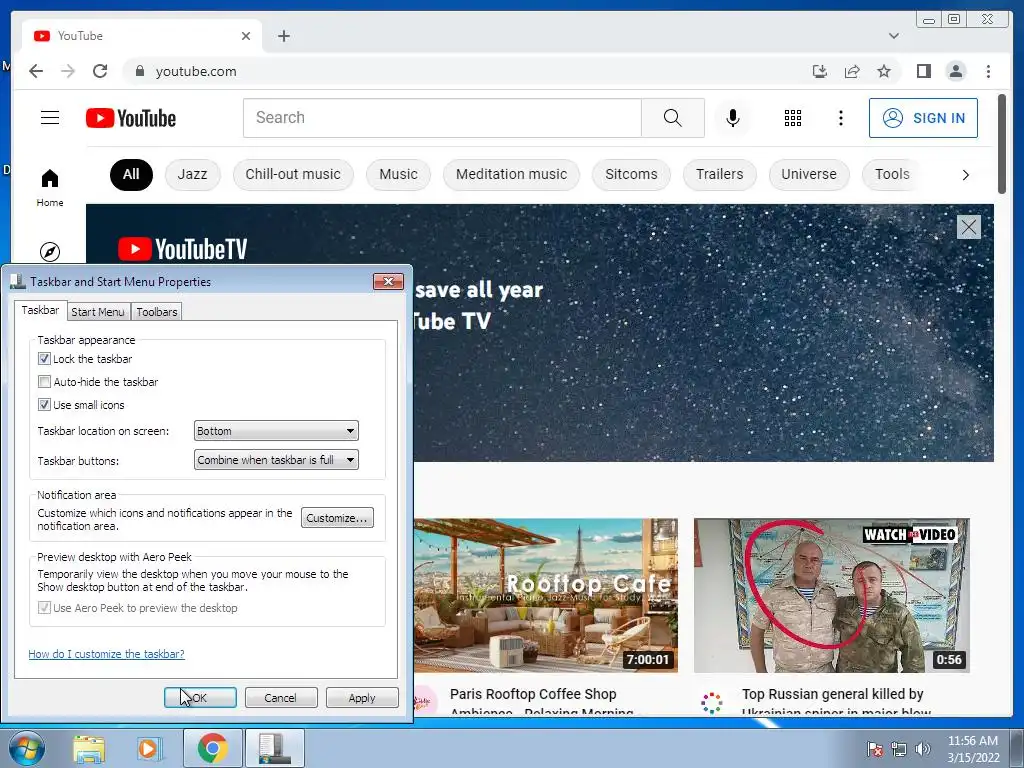
Task: Click the YouTube logo
Action: [x=131, y=118]
